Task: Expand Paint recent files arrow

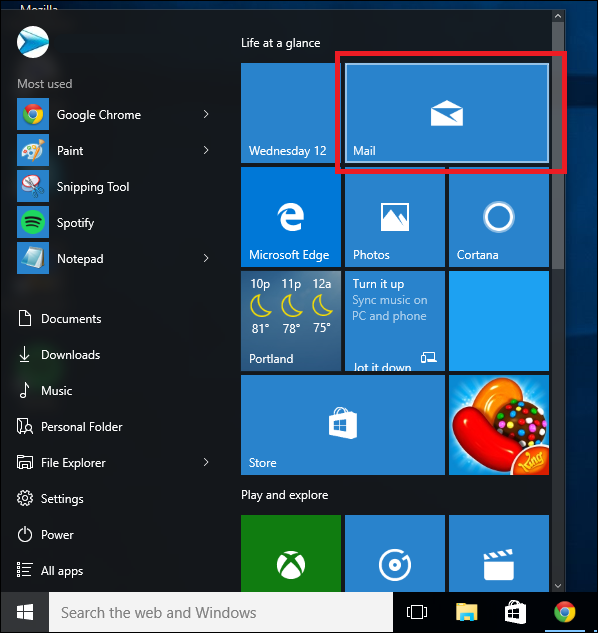Action: (206, 150)
